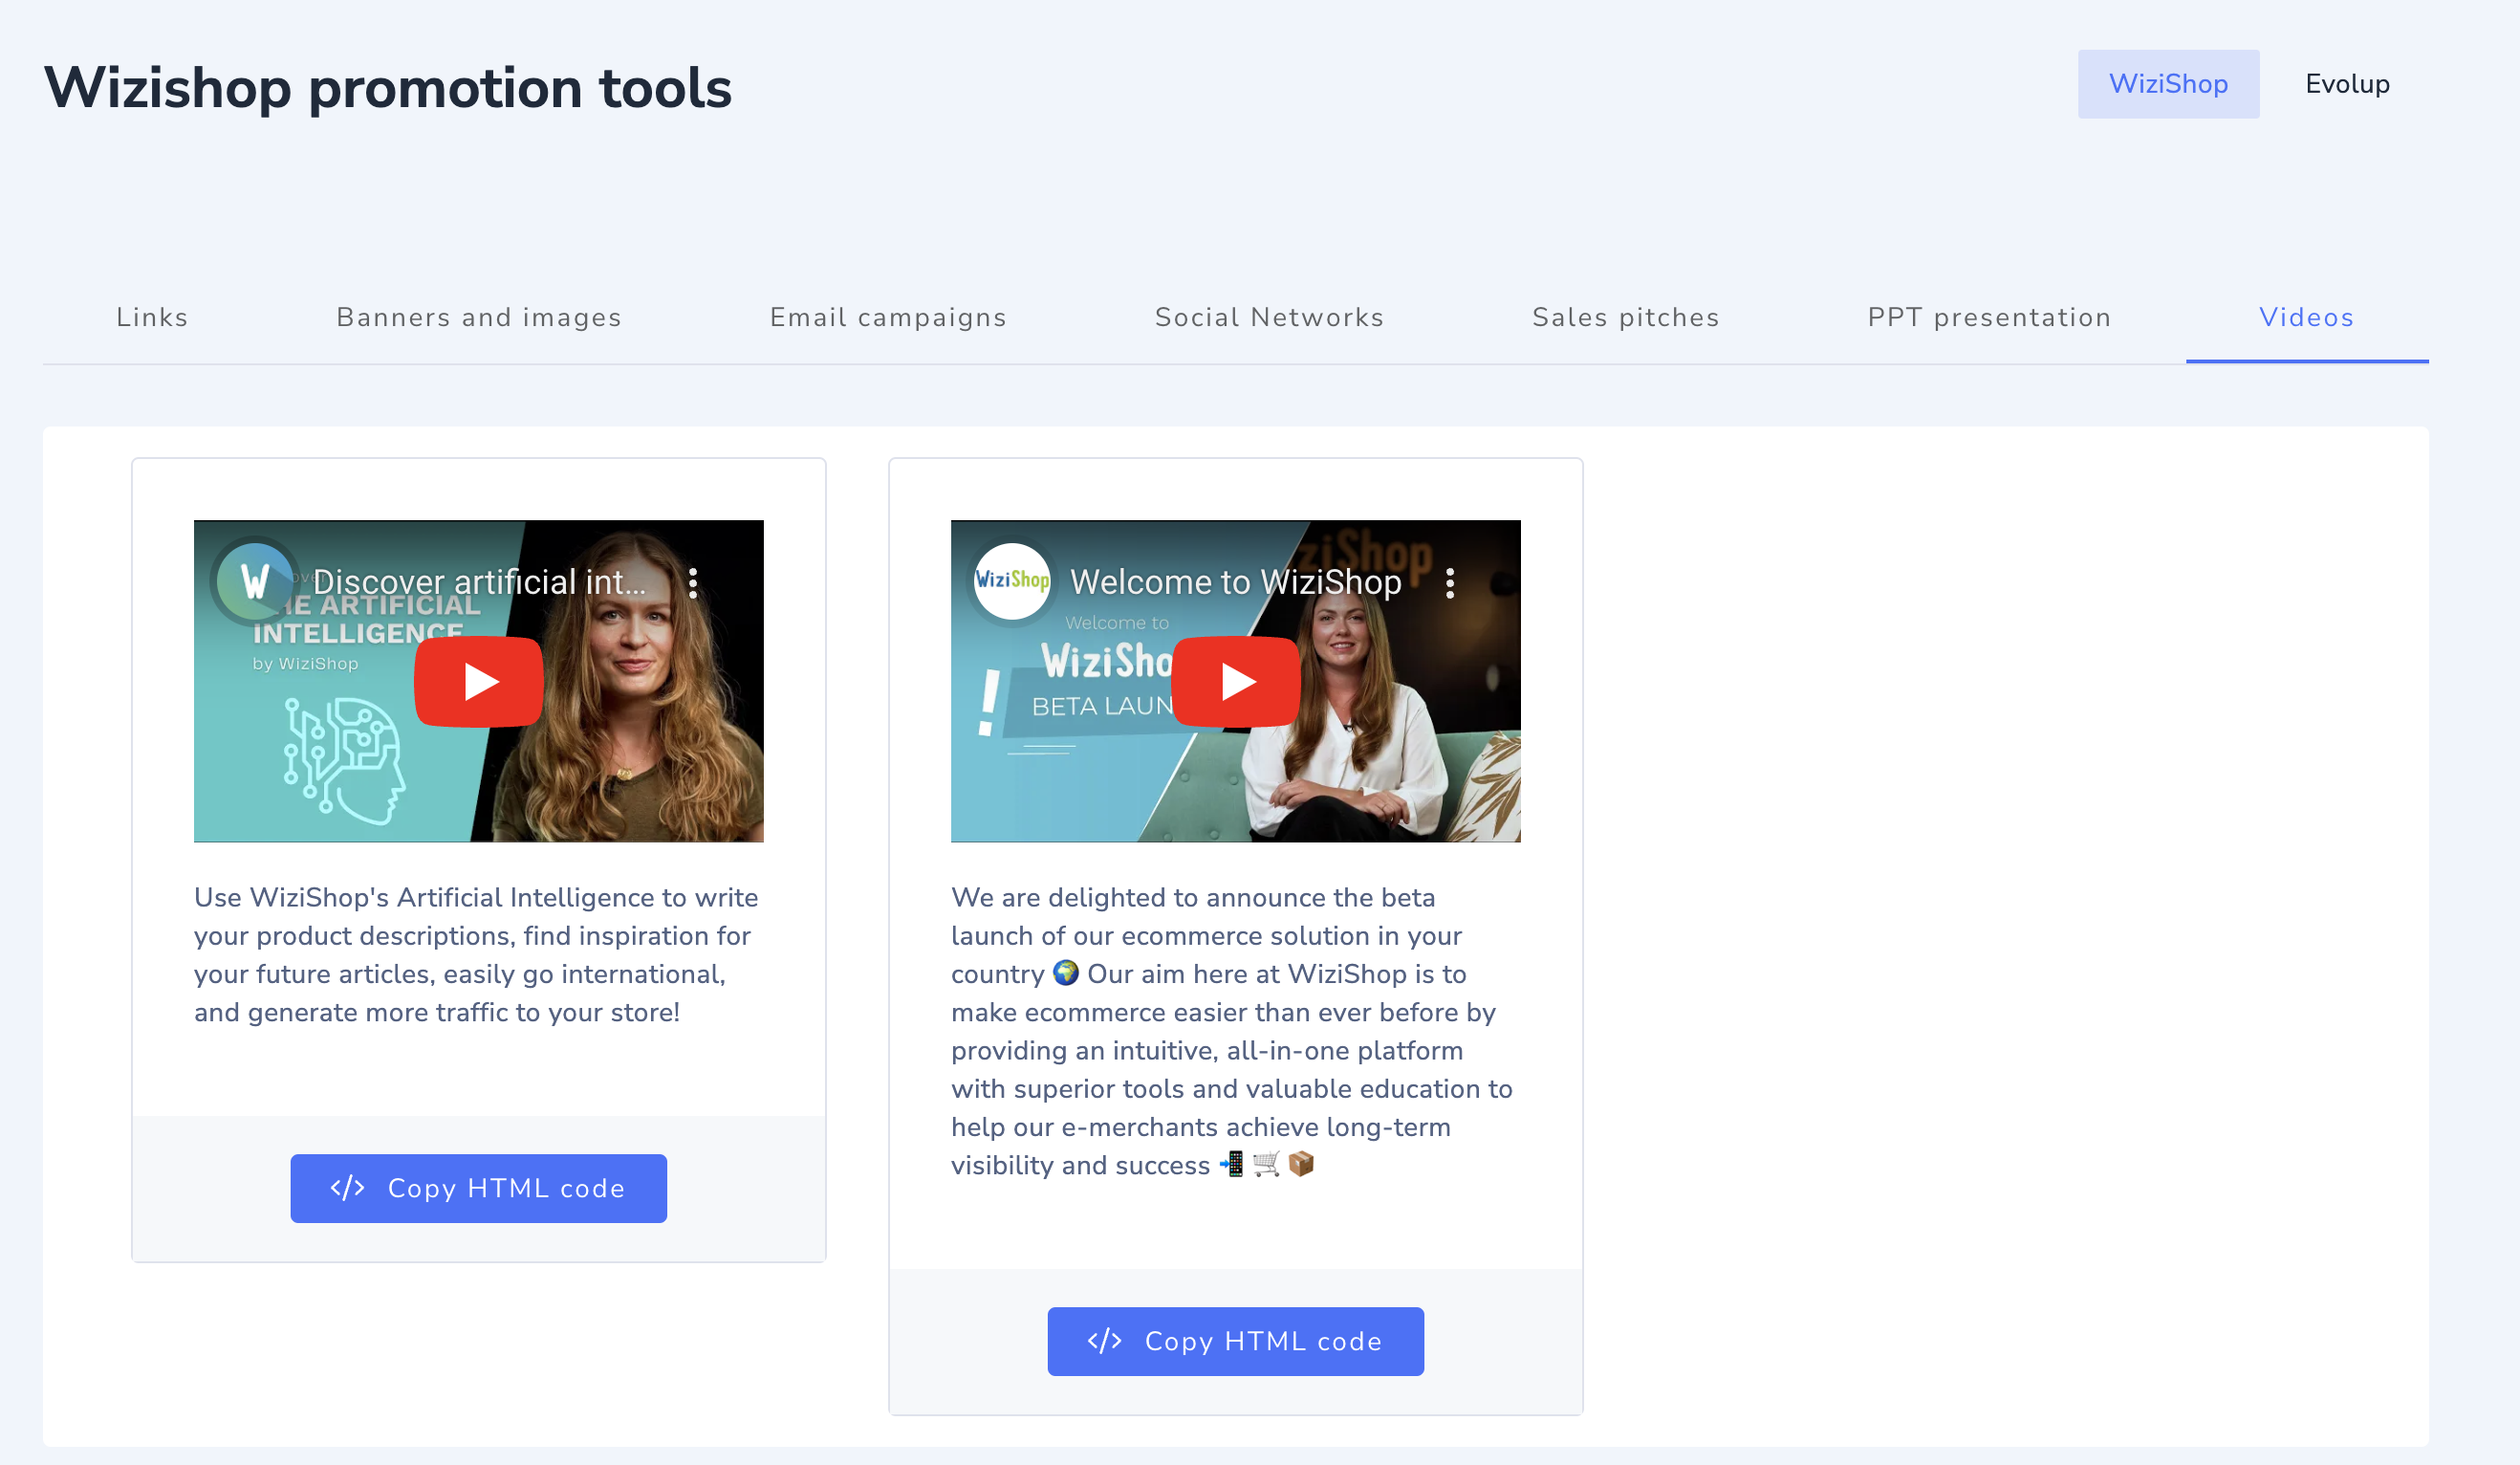Select the WiziShop brand toggle

coord(2168,84)
